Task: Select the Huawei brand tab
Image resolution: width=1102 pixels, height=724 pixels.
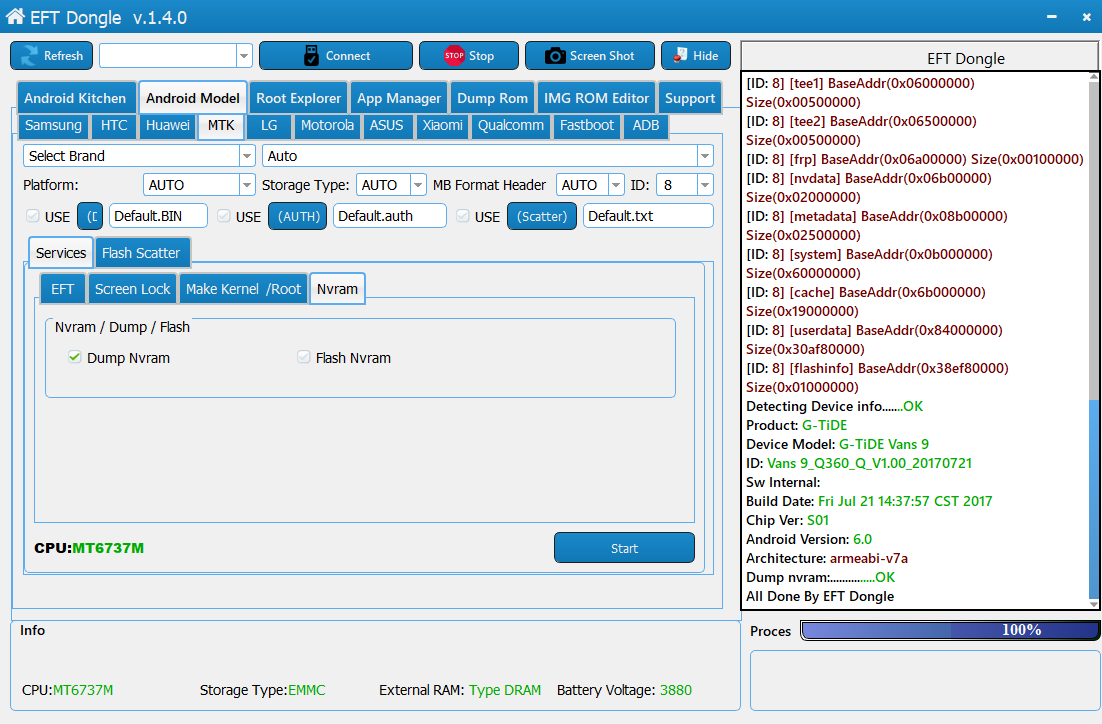Action: point(167,126)
